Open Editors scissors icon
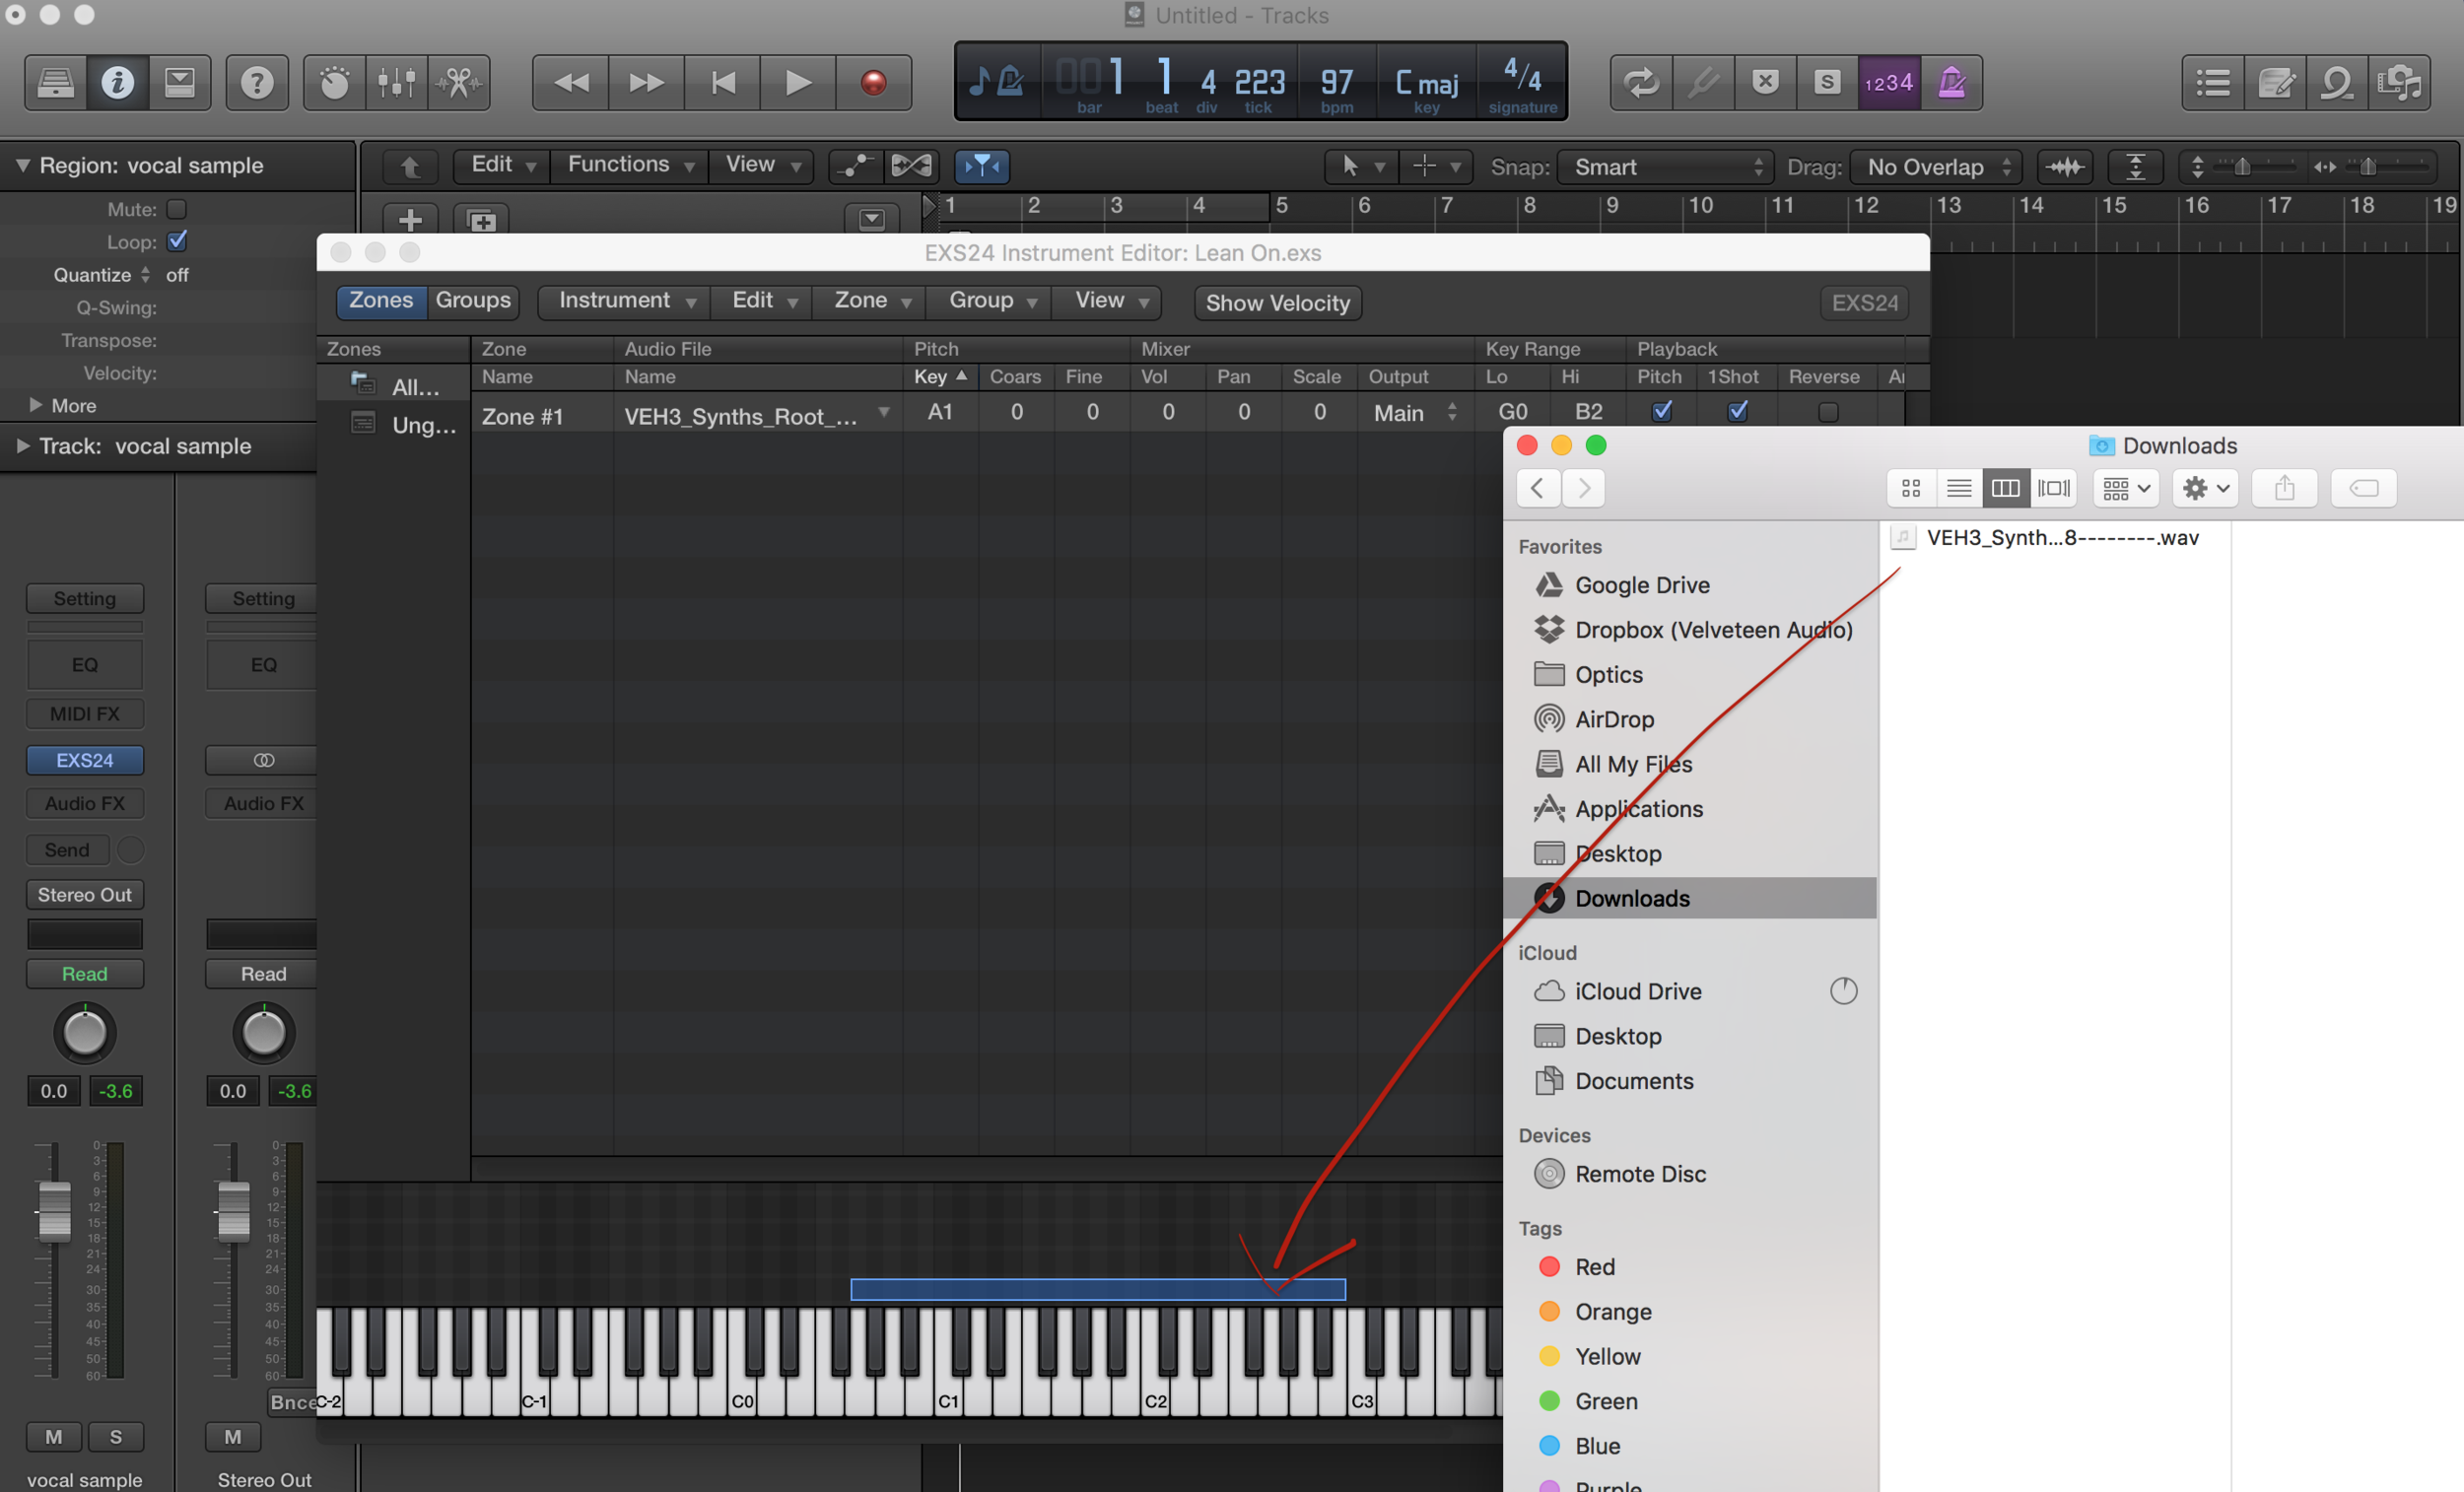This screenshot has width=2464, height=1492. (x=459, y=82)
